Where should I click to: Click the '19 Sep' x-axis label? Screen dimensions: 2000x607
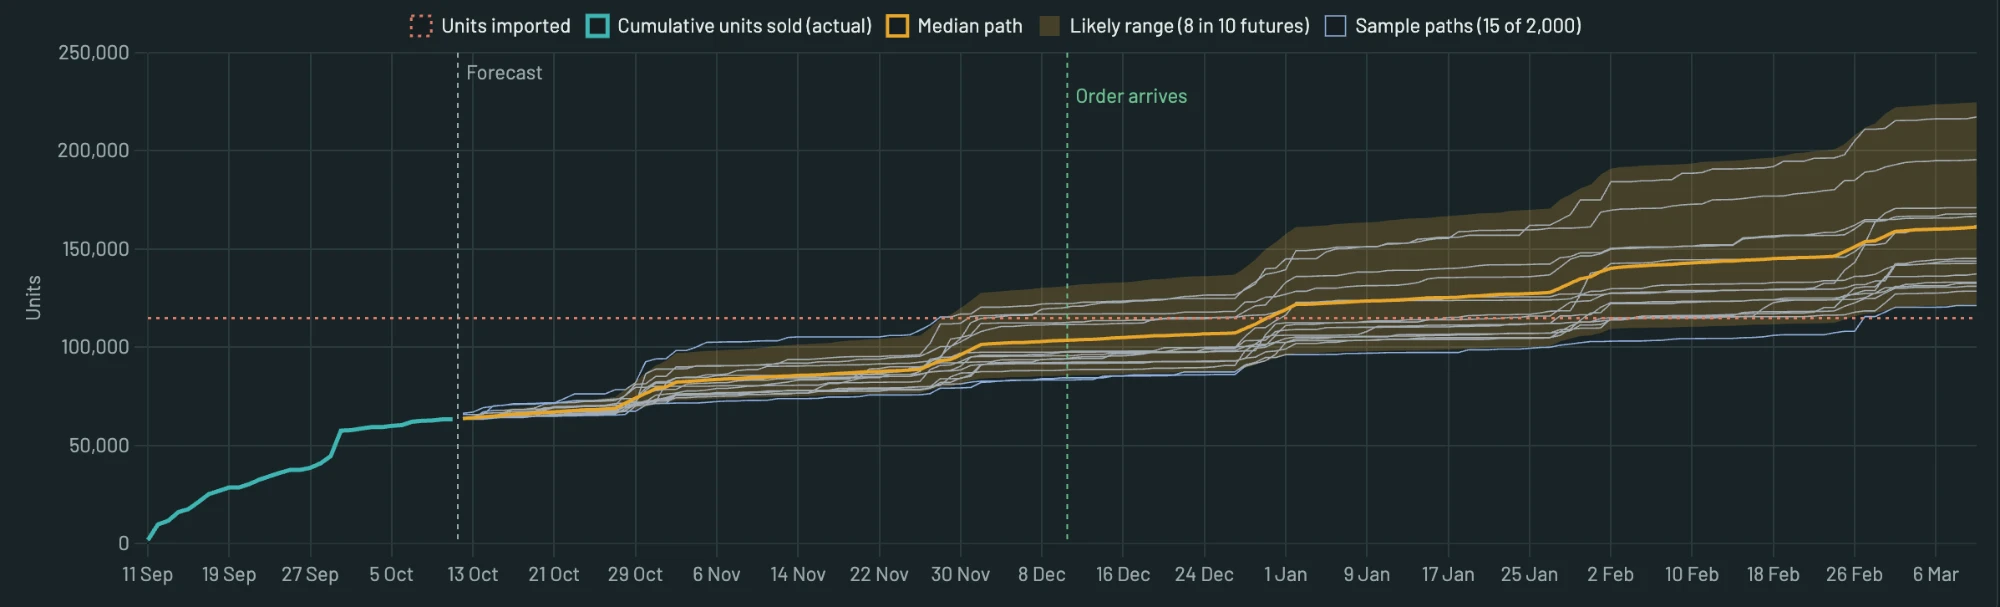coord(229,575)
